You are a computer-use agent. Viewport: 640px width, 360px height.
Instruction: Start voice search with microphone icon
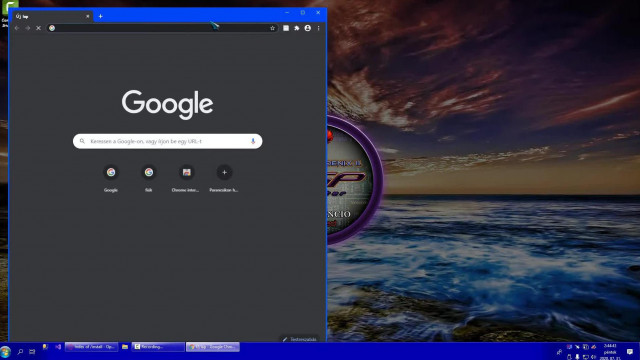click(253, 141)
